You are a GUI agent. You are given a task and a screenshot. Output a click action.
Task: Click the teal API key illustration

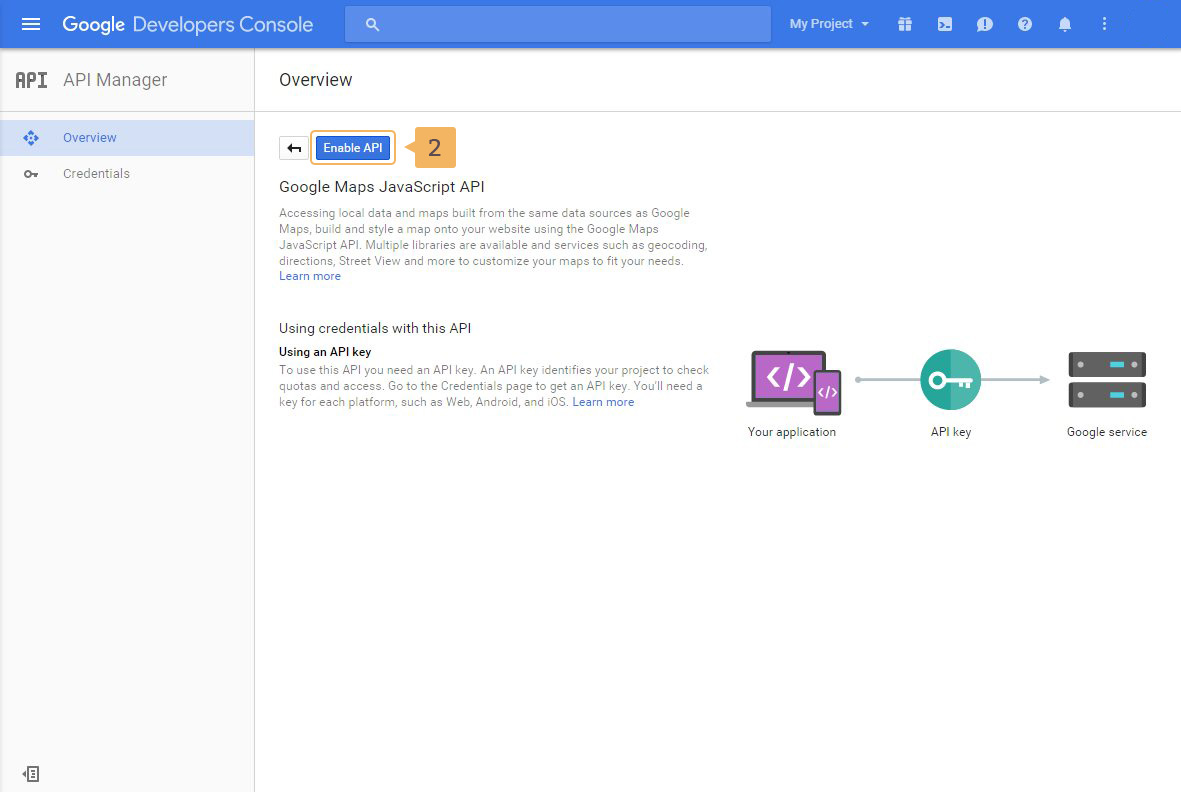pos(950,380)
